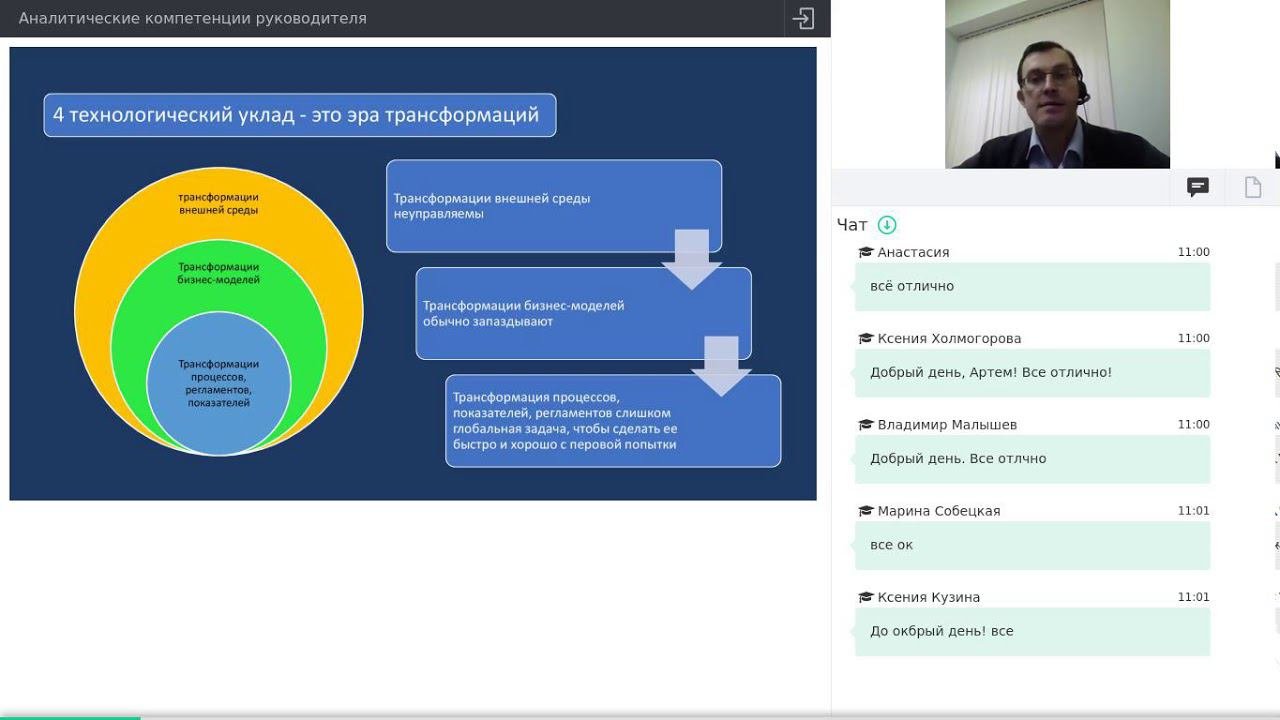
Task: Click message 'До окбрый день! все'
Action: (1032, 631)
